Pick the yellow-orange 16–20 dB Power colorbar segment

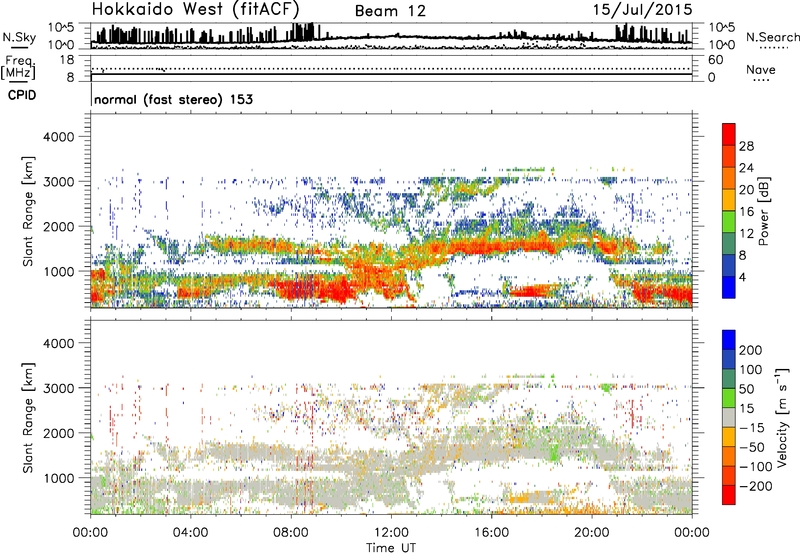coord(729,200)
